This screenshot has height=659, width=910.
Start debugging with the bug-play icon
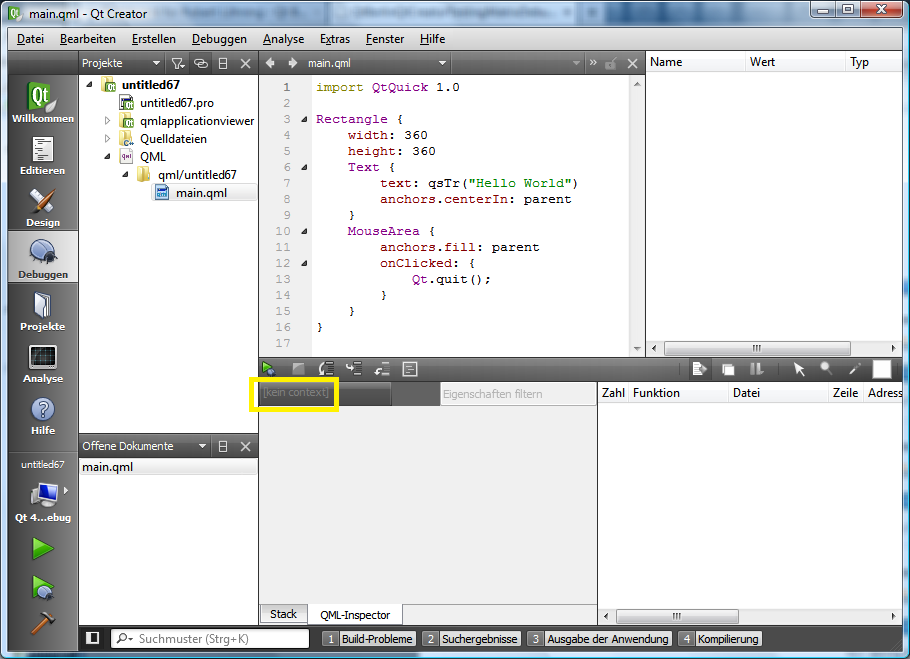click(42, 586)
